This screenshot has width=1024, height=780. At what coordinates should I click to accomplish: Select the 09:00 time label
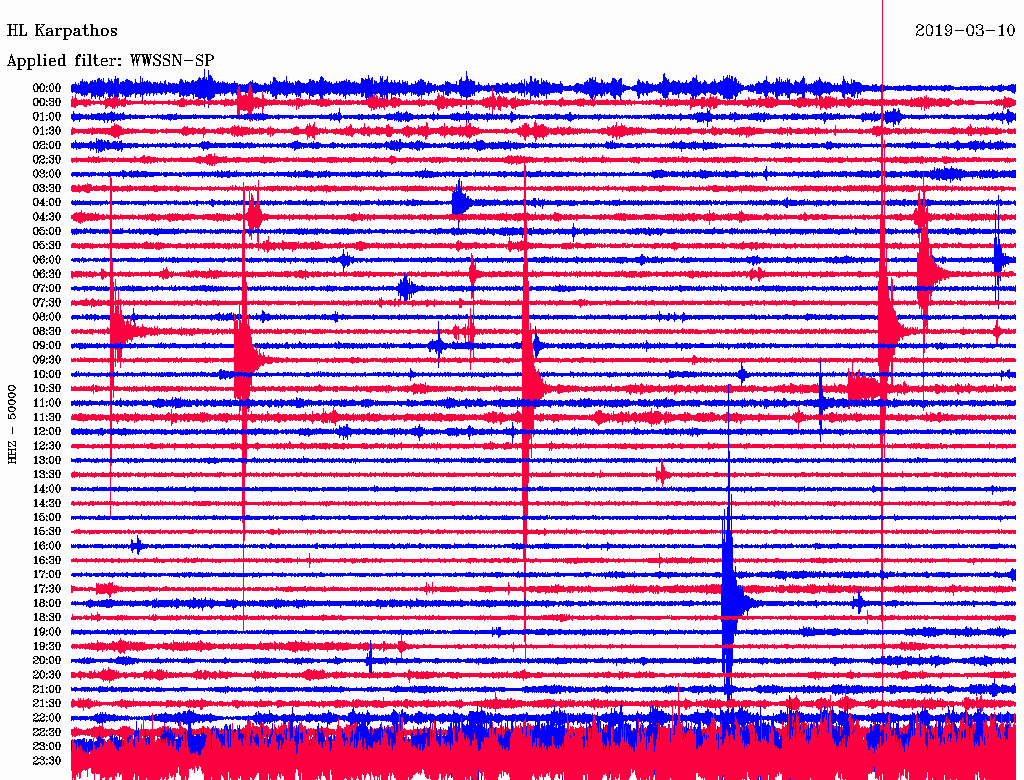[x=47, y=346]
